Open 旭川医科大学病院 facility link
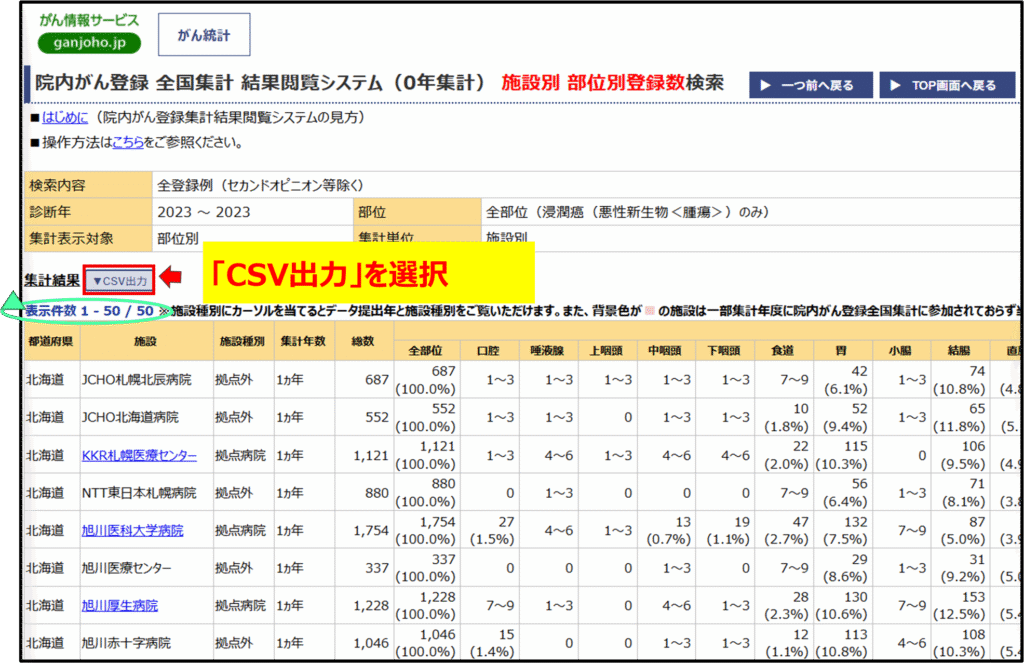This screenshot has height=663, width=1024. 132,530
